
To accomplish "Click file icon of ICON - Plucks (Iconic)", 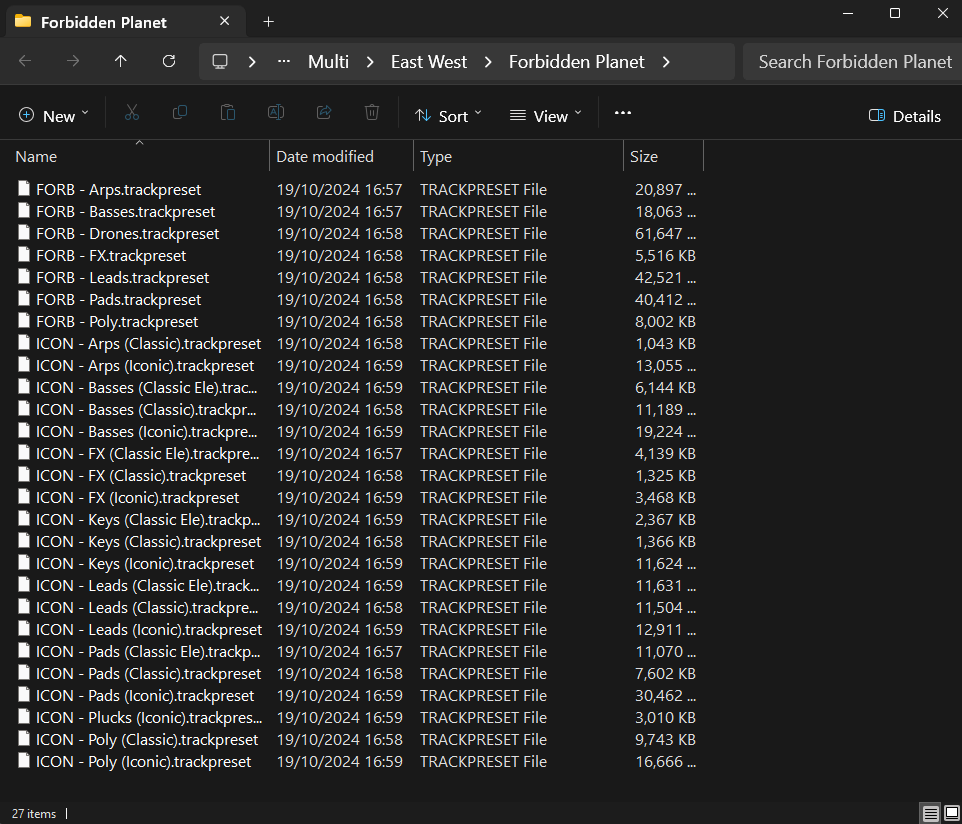I will (x=24, y=717).
